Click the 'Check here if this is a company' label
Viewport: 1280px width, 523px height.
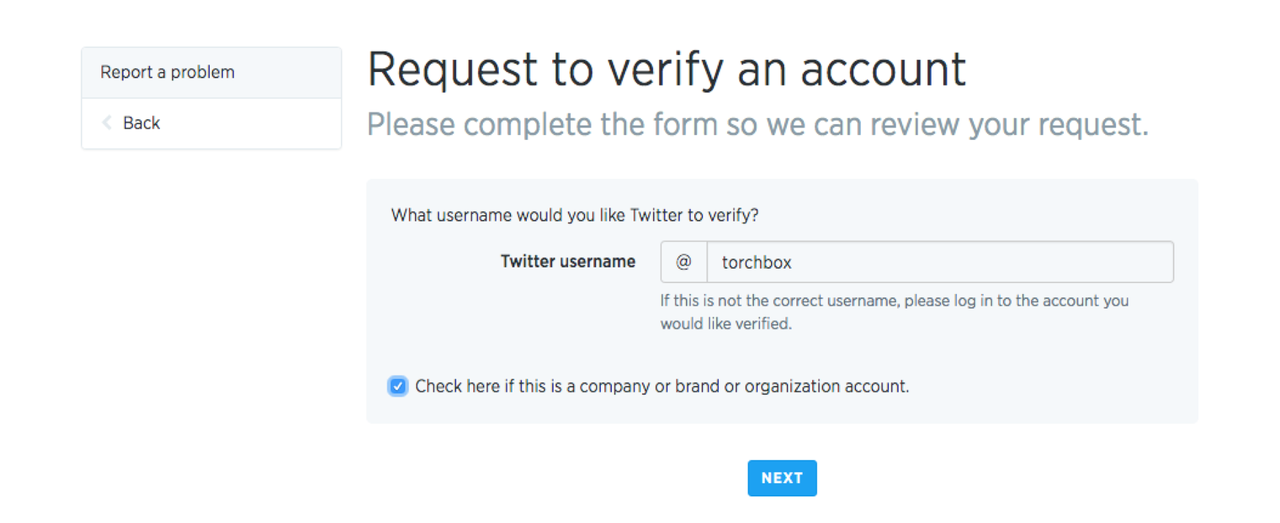661,386
